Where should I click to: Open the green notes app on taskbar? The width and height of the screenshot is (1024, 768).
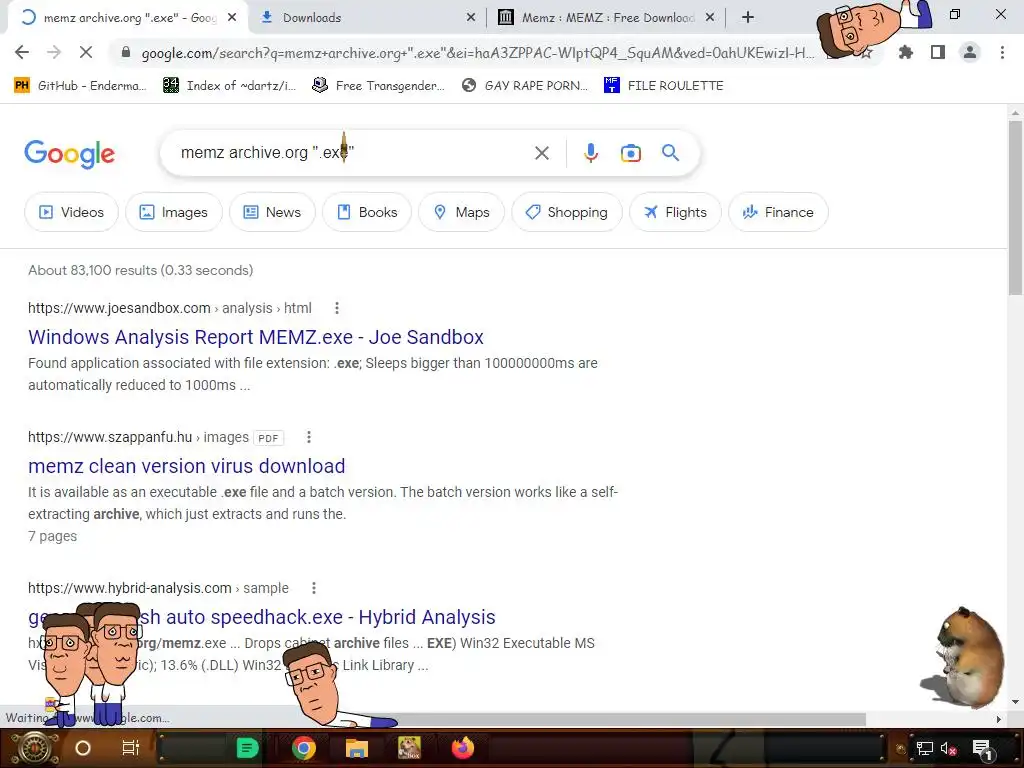click(x=247, y=748)
